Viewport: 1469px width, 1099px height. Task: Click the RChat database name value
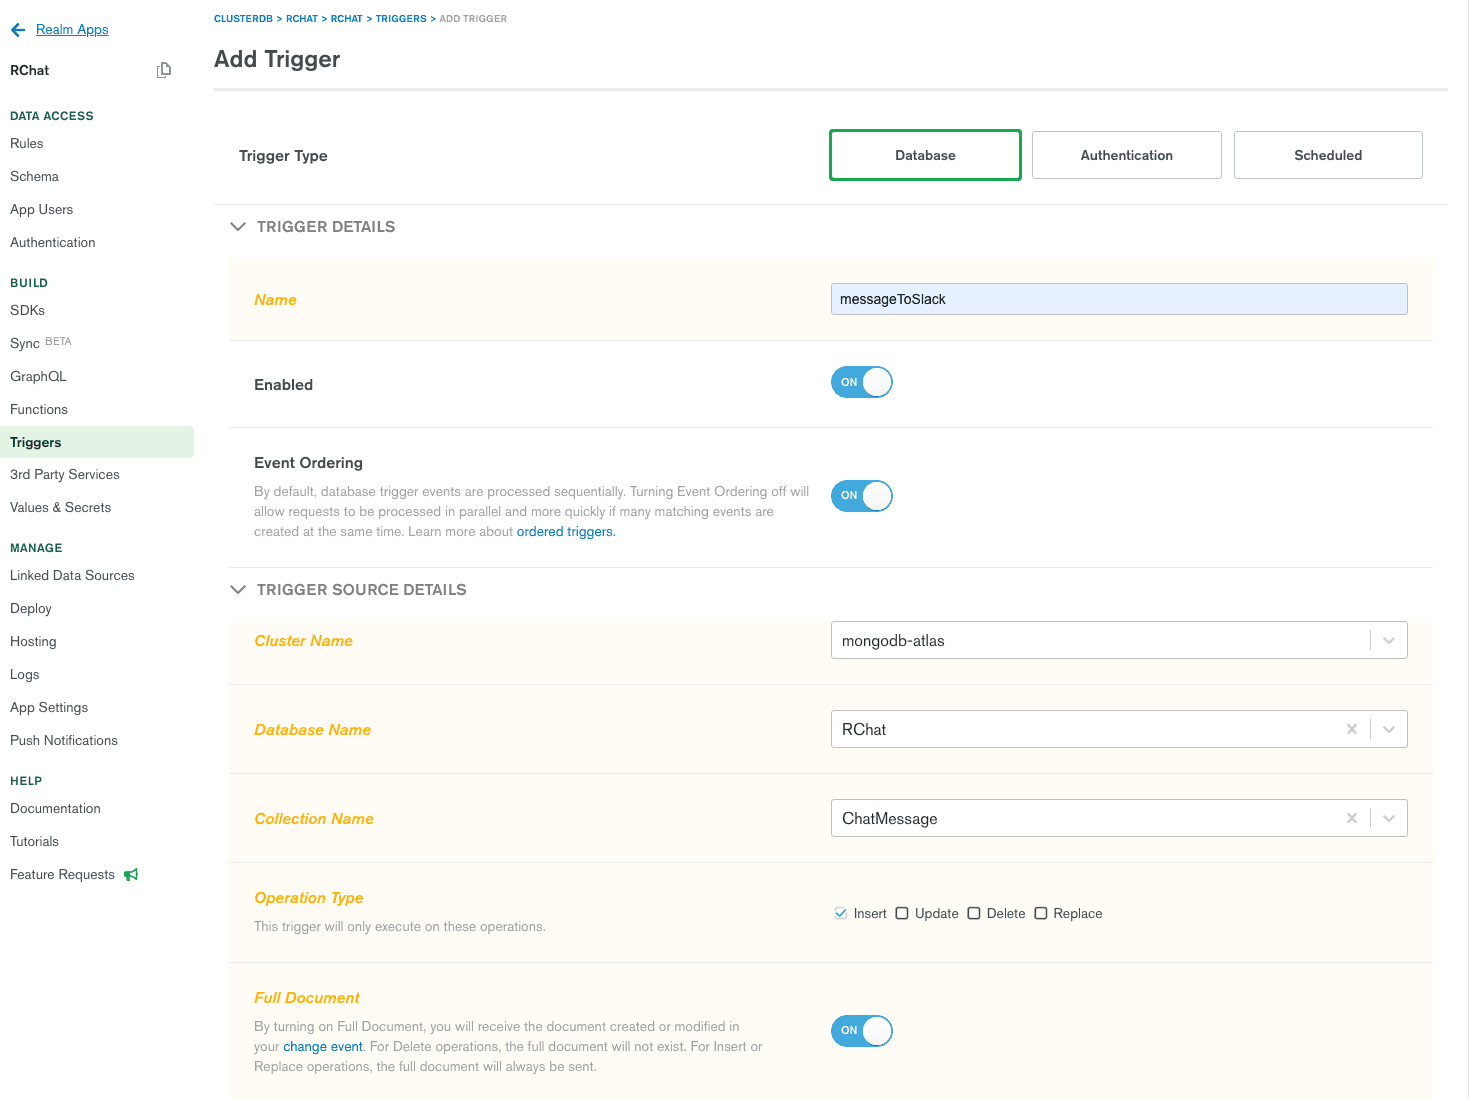tap(864, 730)
